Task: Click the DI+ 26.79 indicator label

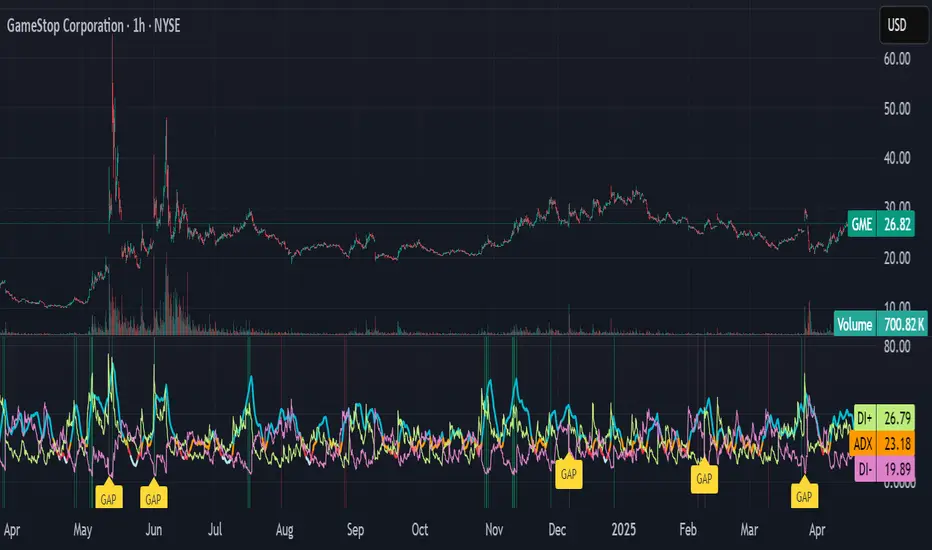Action: click(884, 418)
